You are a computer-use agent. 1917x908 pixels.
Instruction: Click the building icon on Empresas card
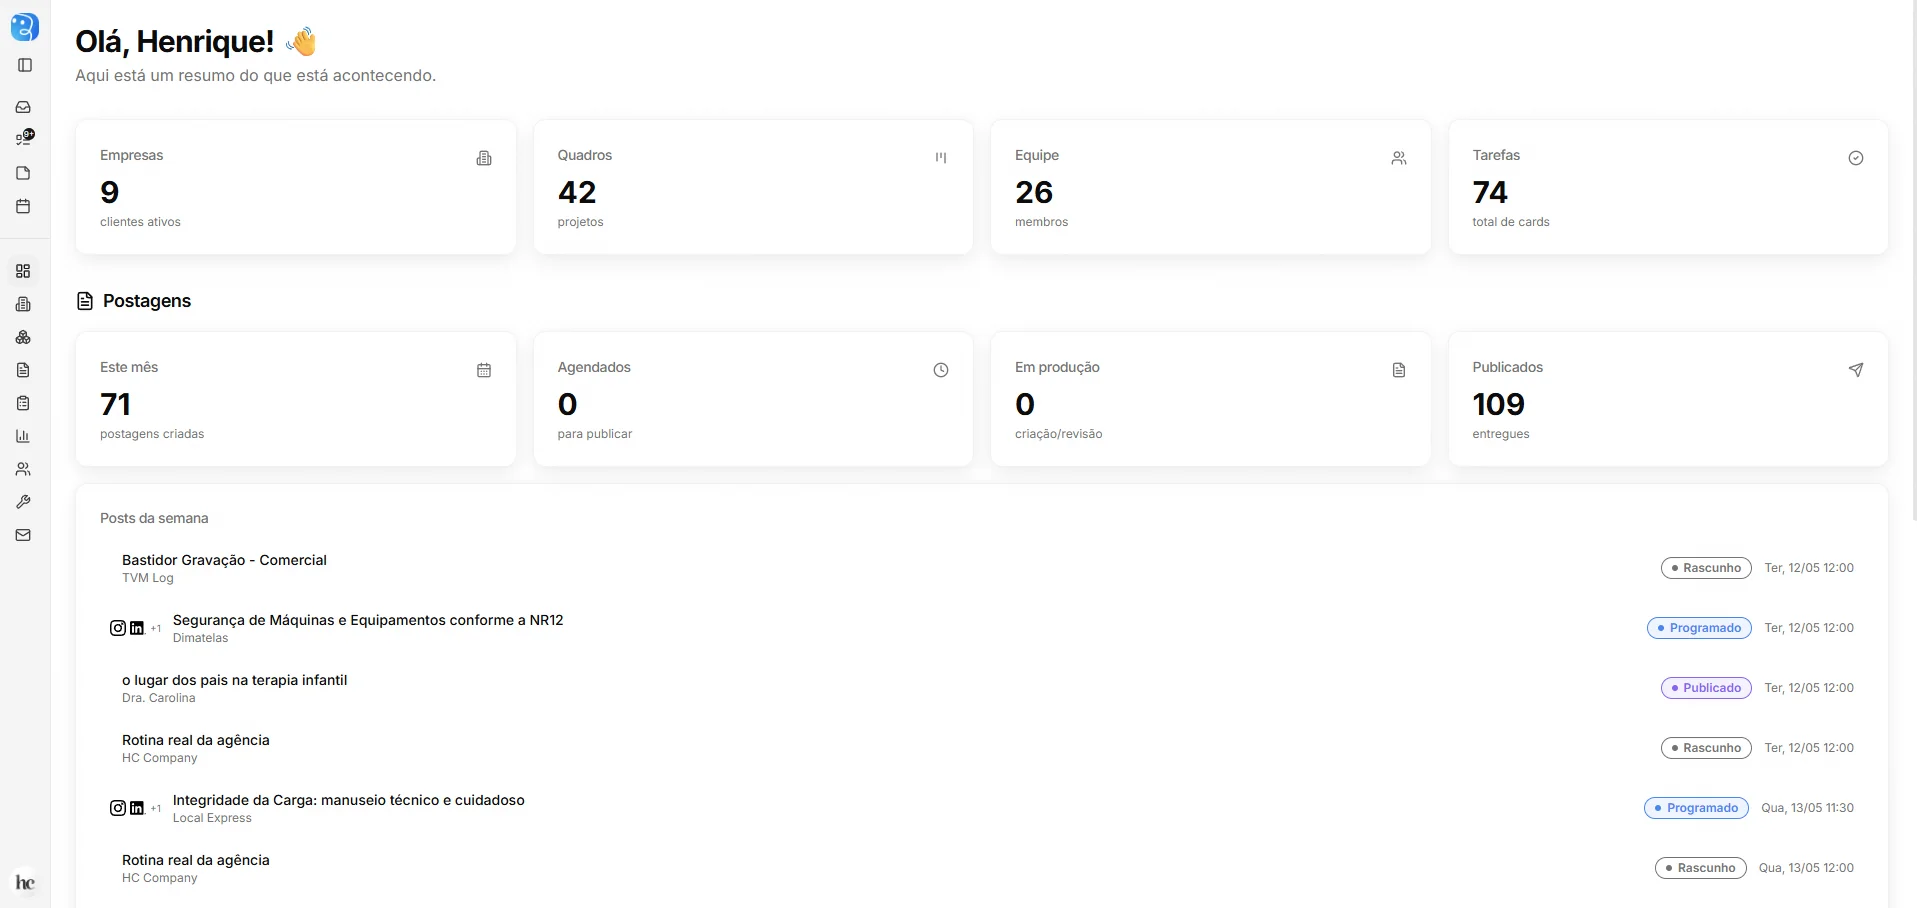click(484, 158)
